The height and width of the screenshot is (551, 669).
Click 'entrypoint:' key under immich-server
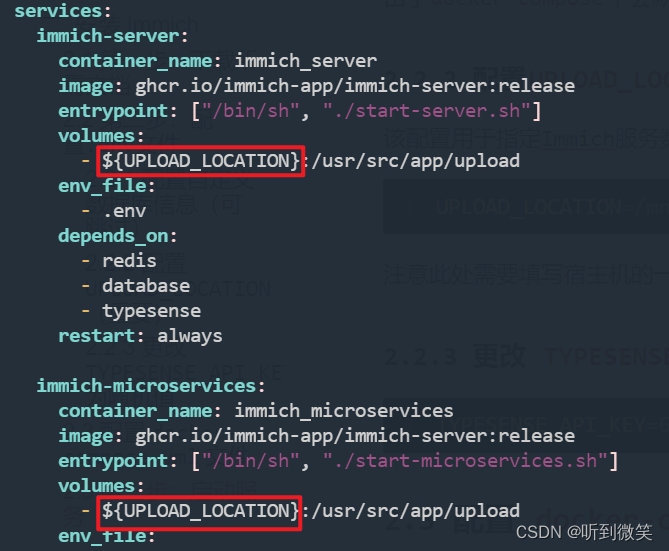coord(117,111)
